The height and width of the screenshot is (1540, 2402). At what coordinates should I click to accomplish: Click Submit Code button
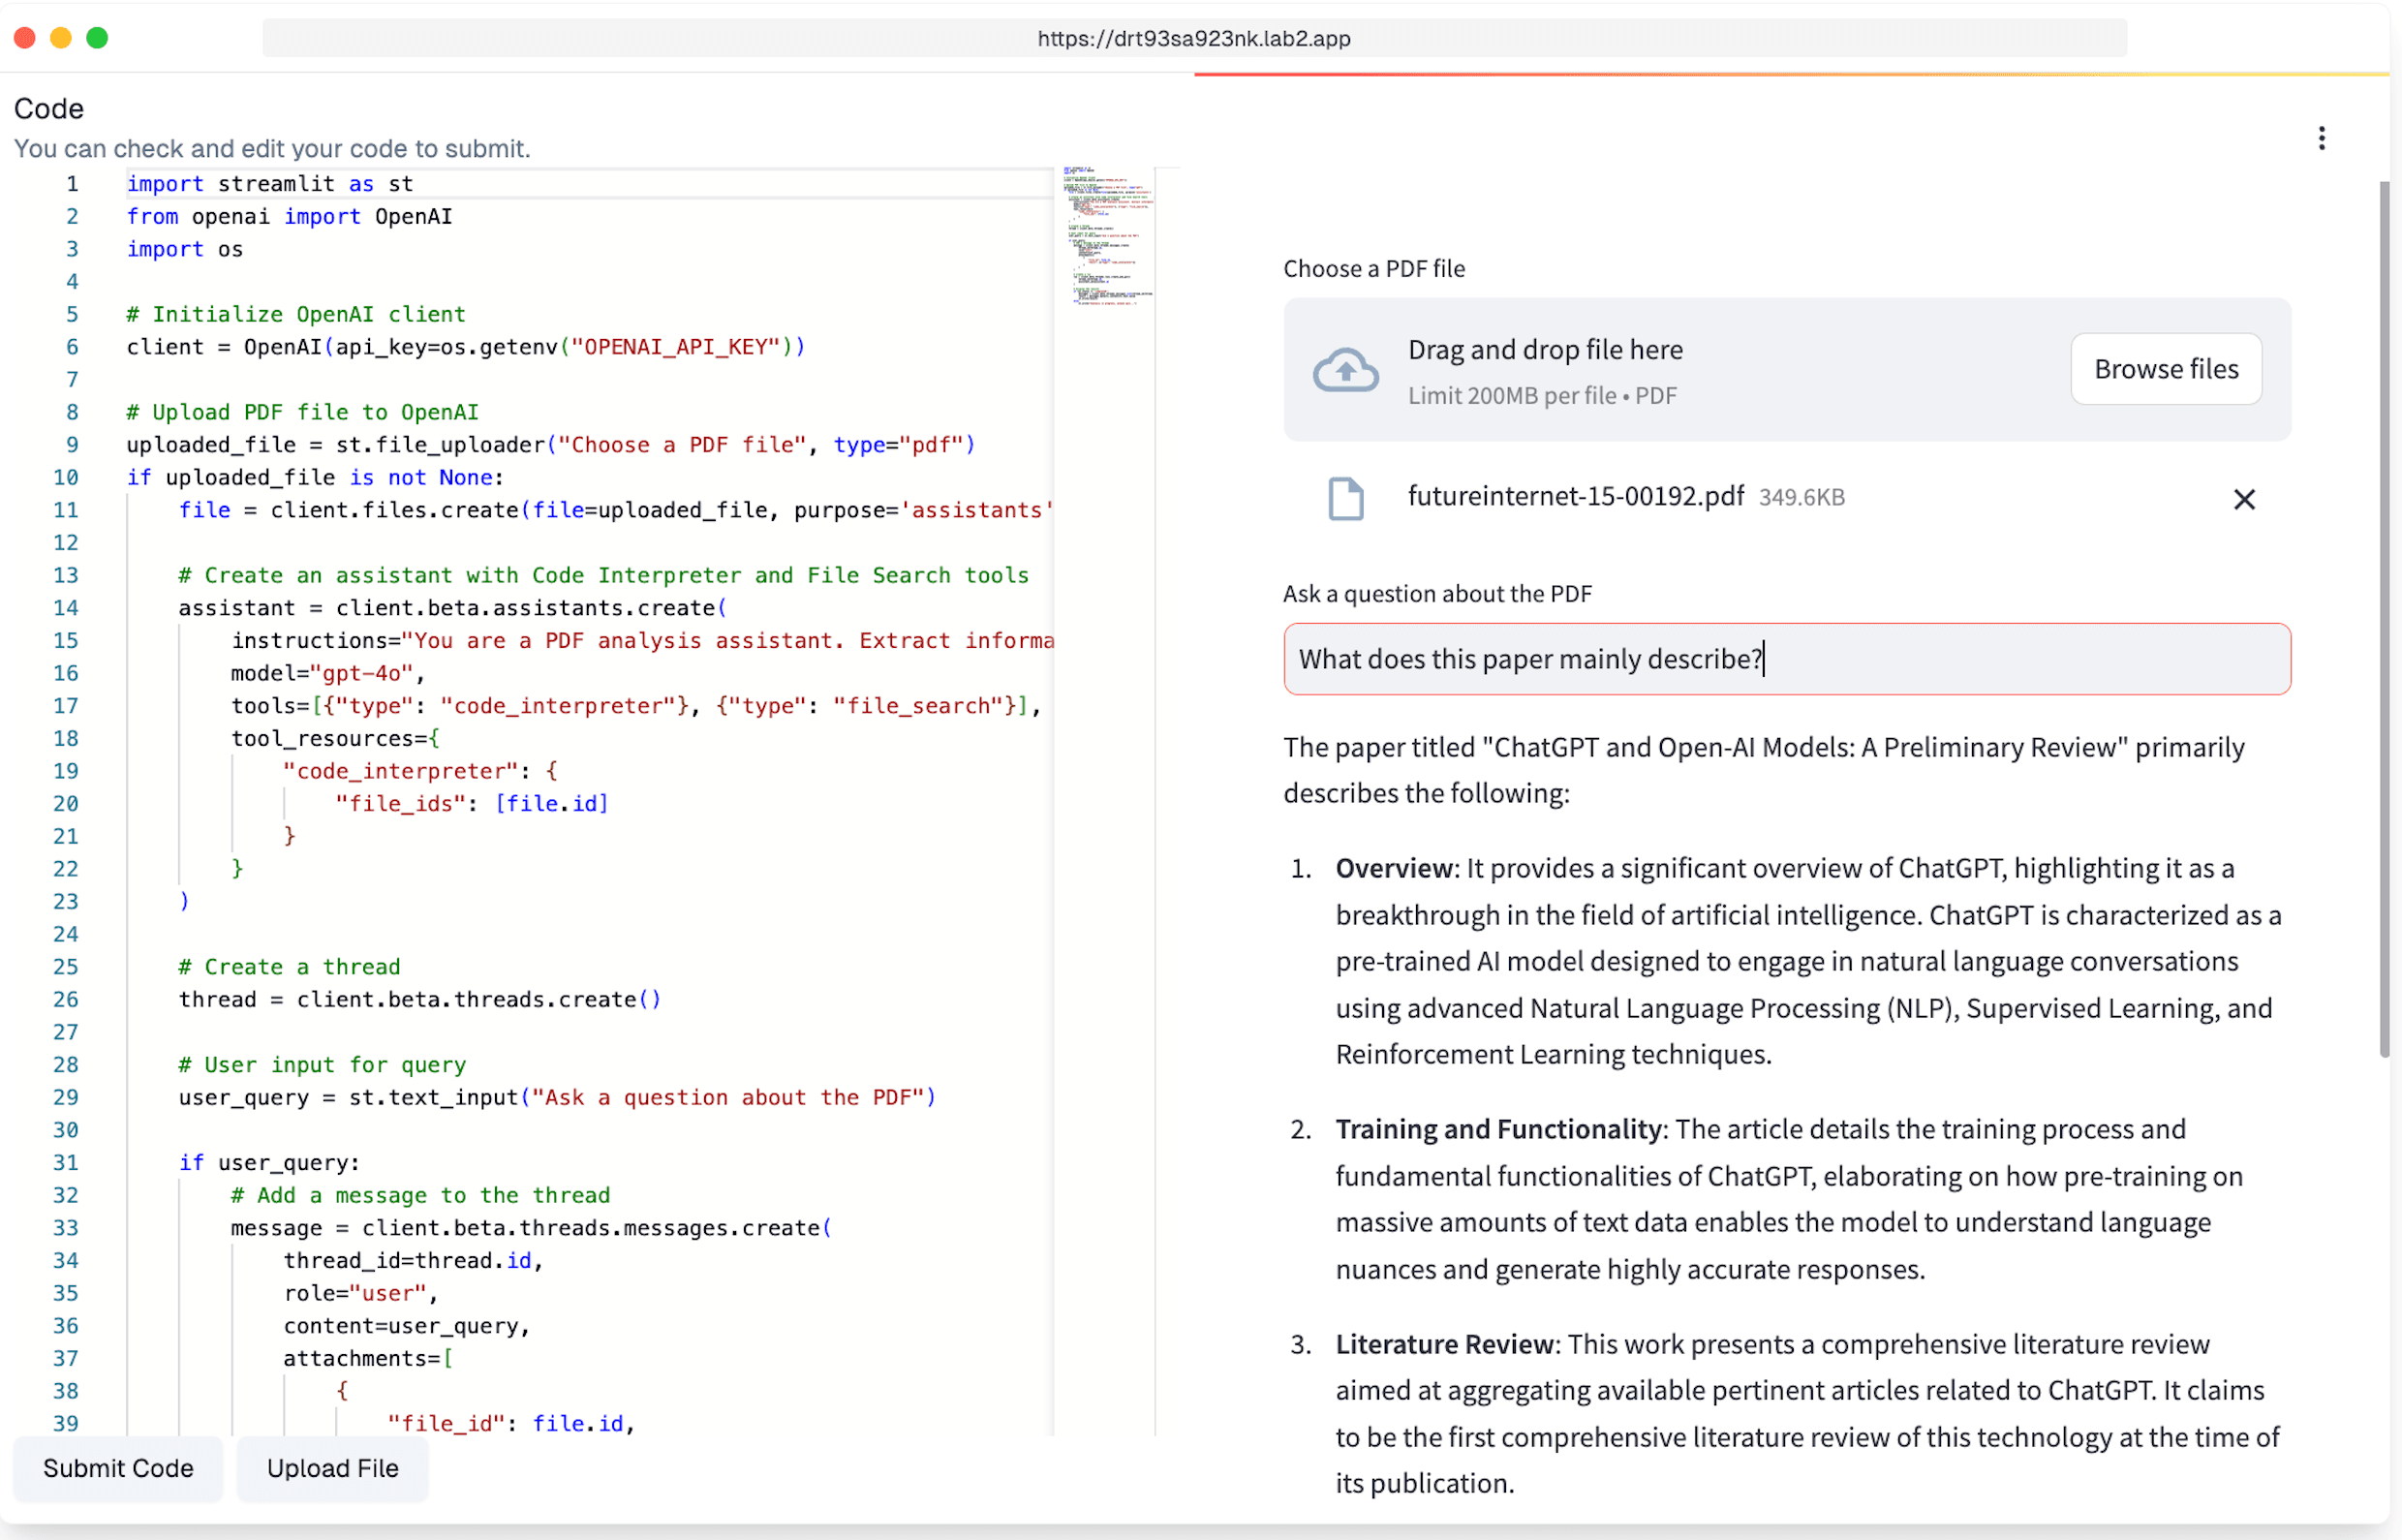[118, 1468]
